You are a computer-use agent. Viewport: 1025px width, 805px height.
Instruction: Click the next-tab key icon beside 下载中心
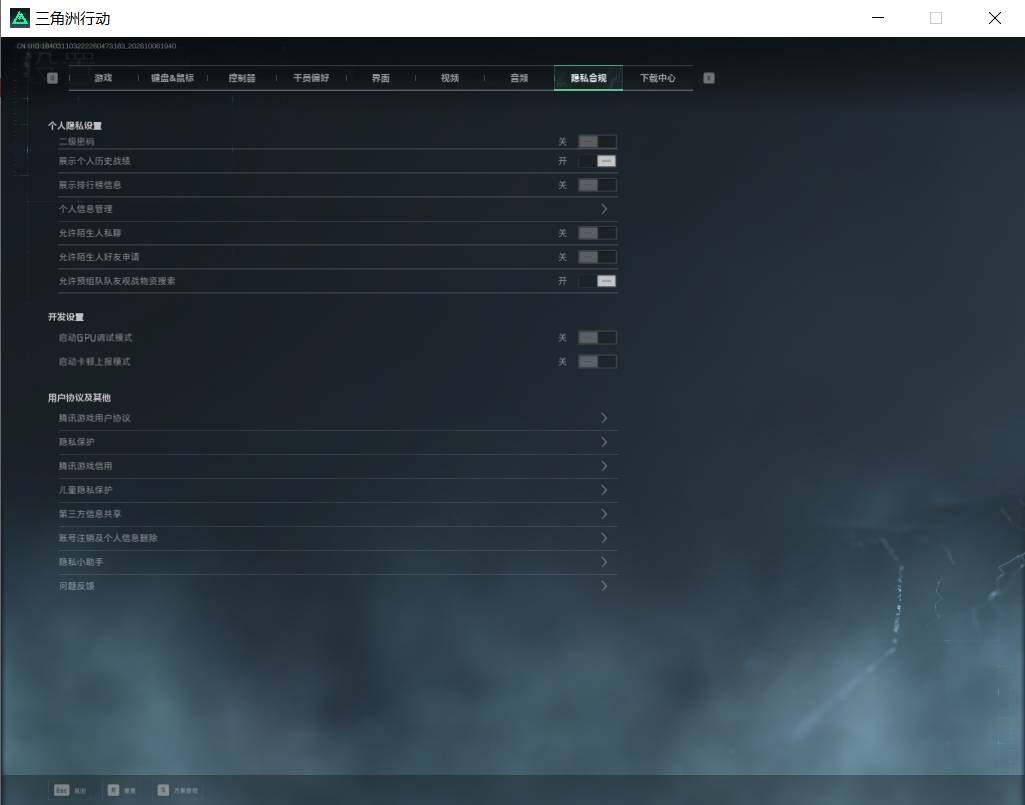(709, 78)
